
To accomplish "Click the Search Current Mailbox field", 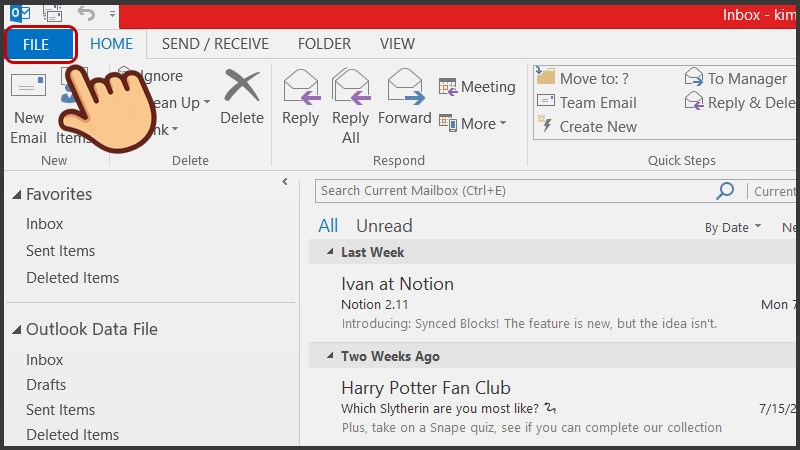I will pyautogui.click(x=515, y=191).
